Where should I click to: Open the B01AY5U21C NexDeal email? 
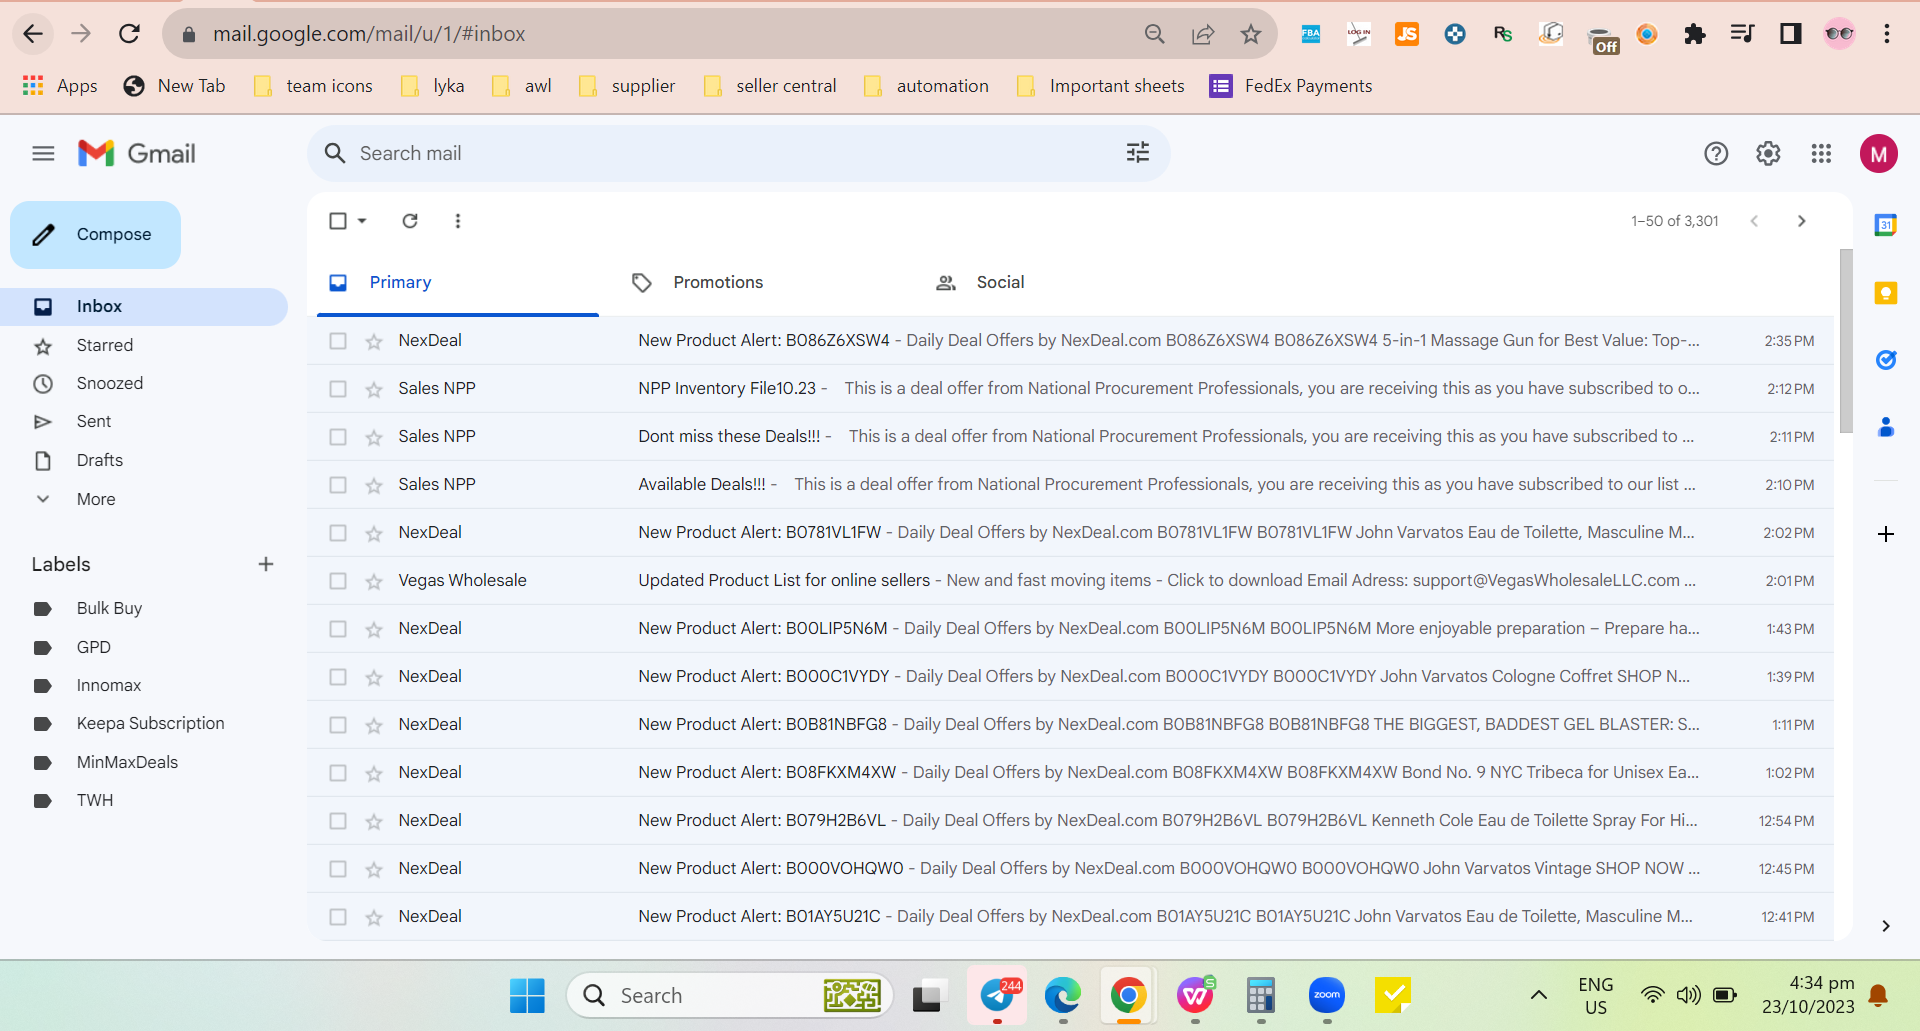pyautogui.click(x=1071, y=917)
